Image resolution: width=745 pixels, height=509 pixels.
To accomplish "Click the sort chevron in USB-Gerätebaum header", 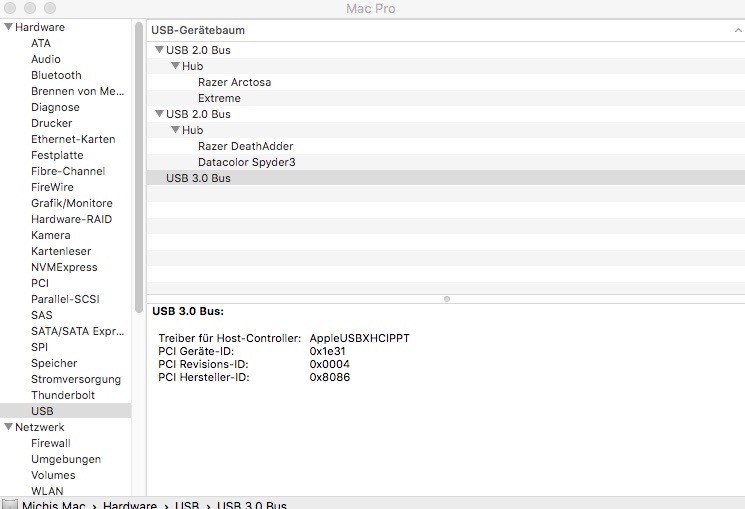I will coord(738,30).
